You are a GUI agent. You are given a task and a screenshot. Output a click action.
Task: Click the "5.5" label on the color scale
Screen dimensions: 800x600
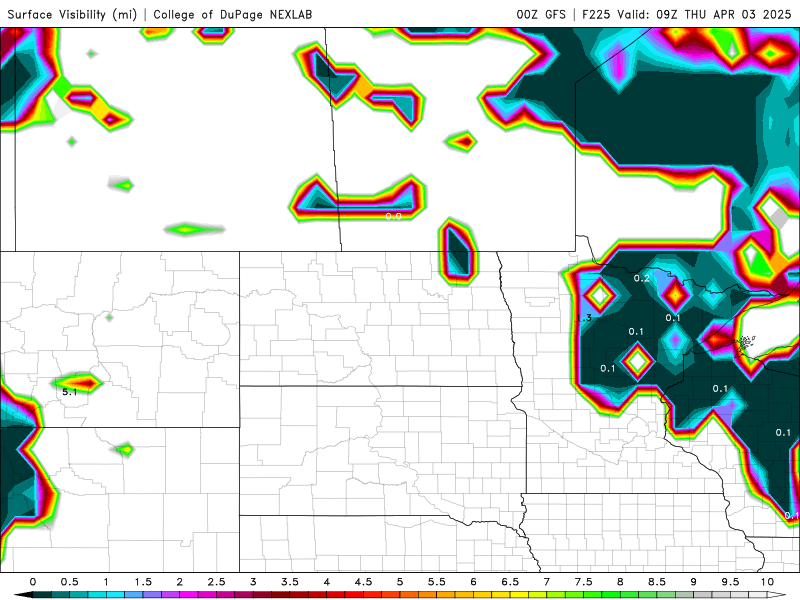(437, 582)
